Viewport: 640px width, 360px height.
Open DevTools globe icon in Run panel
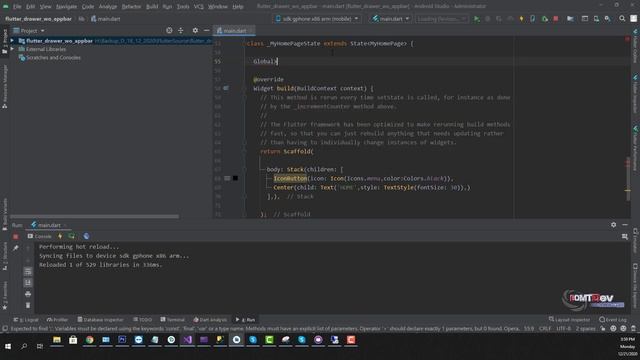86,236
